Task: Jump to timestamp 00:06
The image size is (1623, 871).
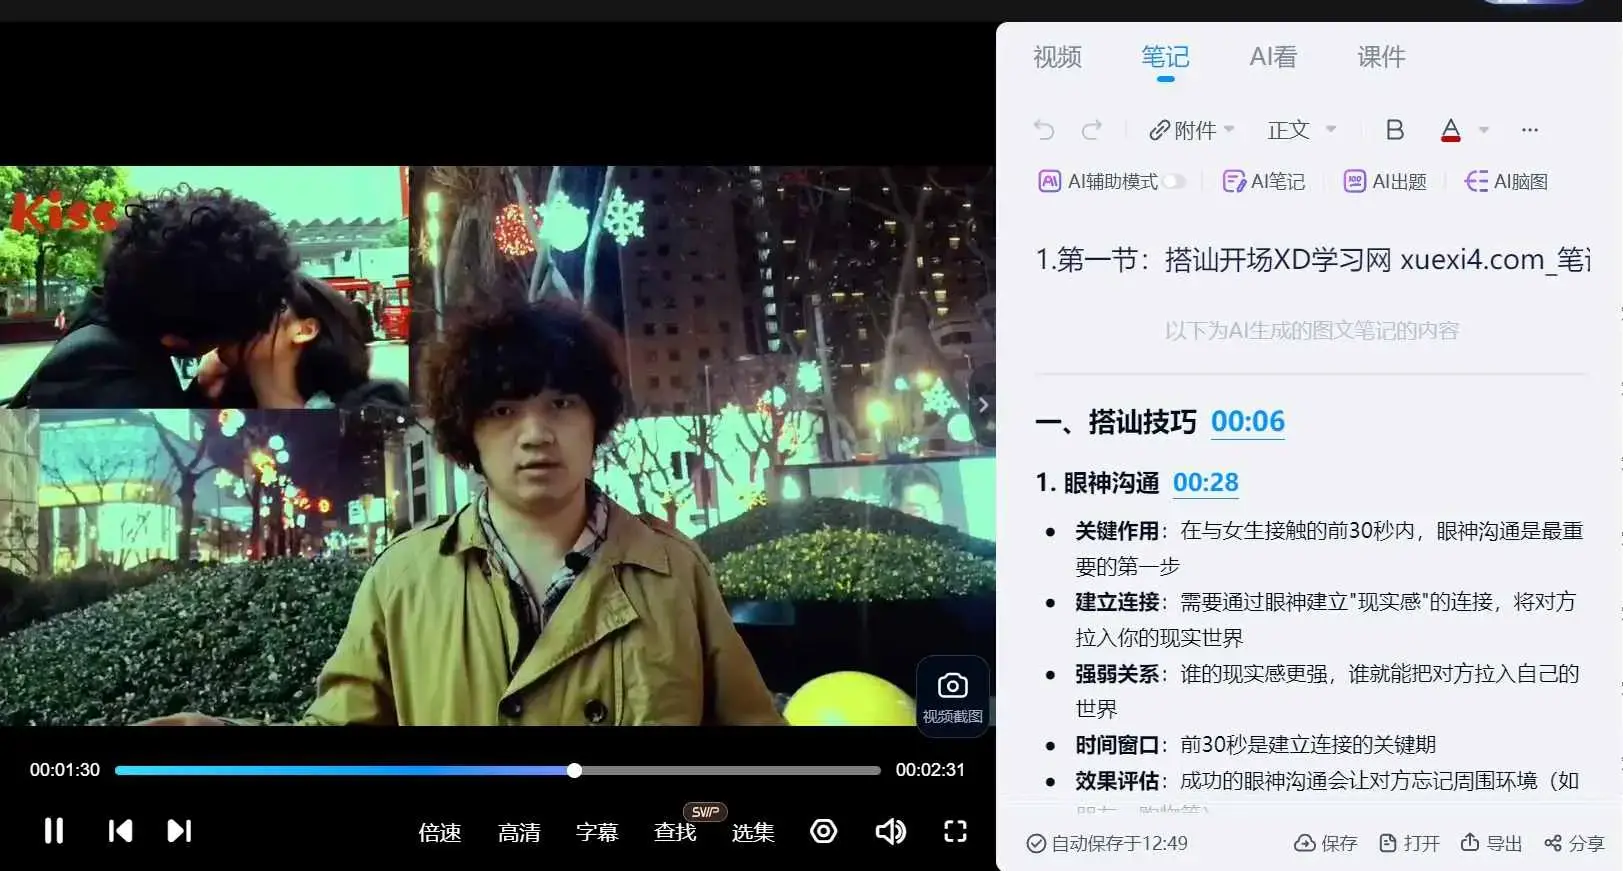Action: click(1248, 422)
